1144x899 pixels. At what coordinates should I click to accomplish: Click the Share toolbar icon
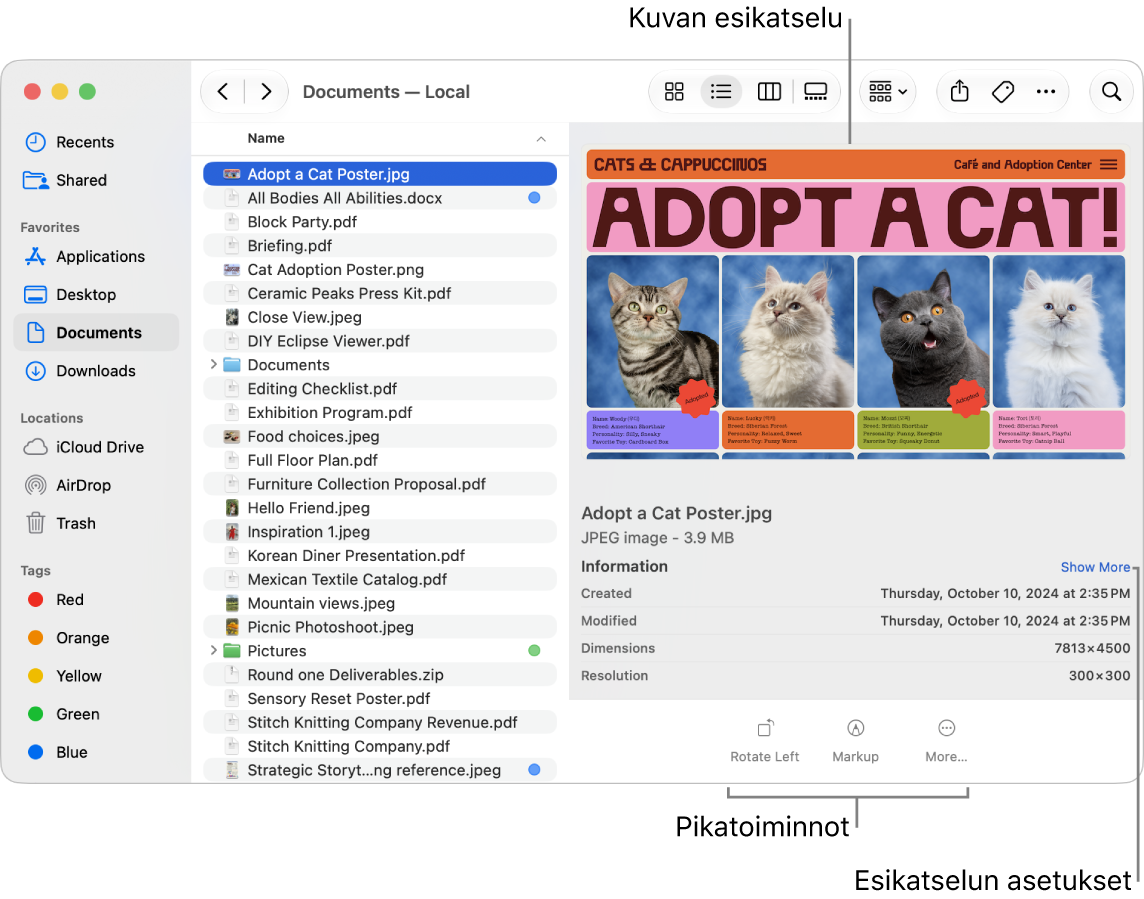[x=959, y=91]
